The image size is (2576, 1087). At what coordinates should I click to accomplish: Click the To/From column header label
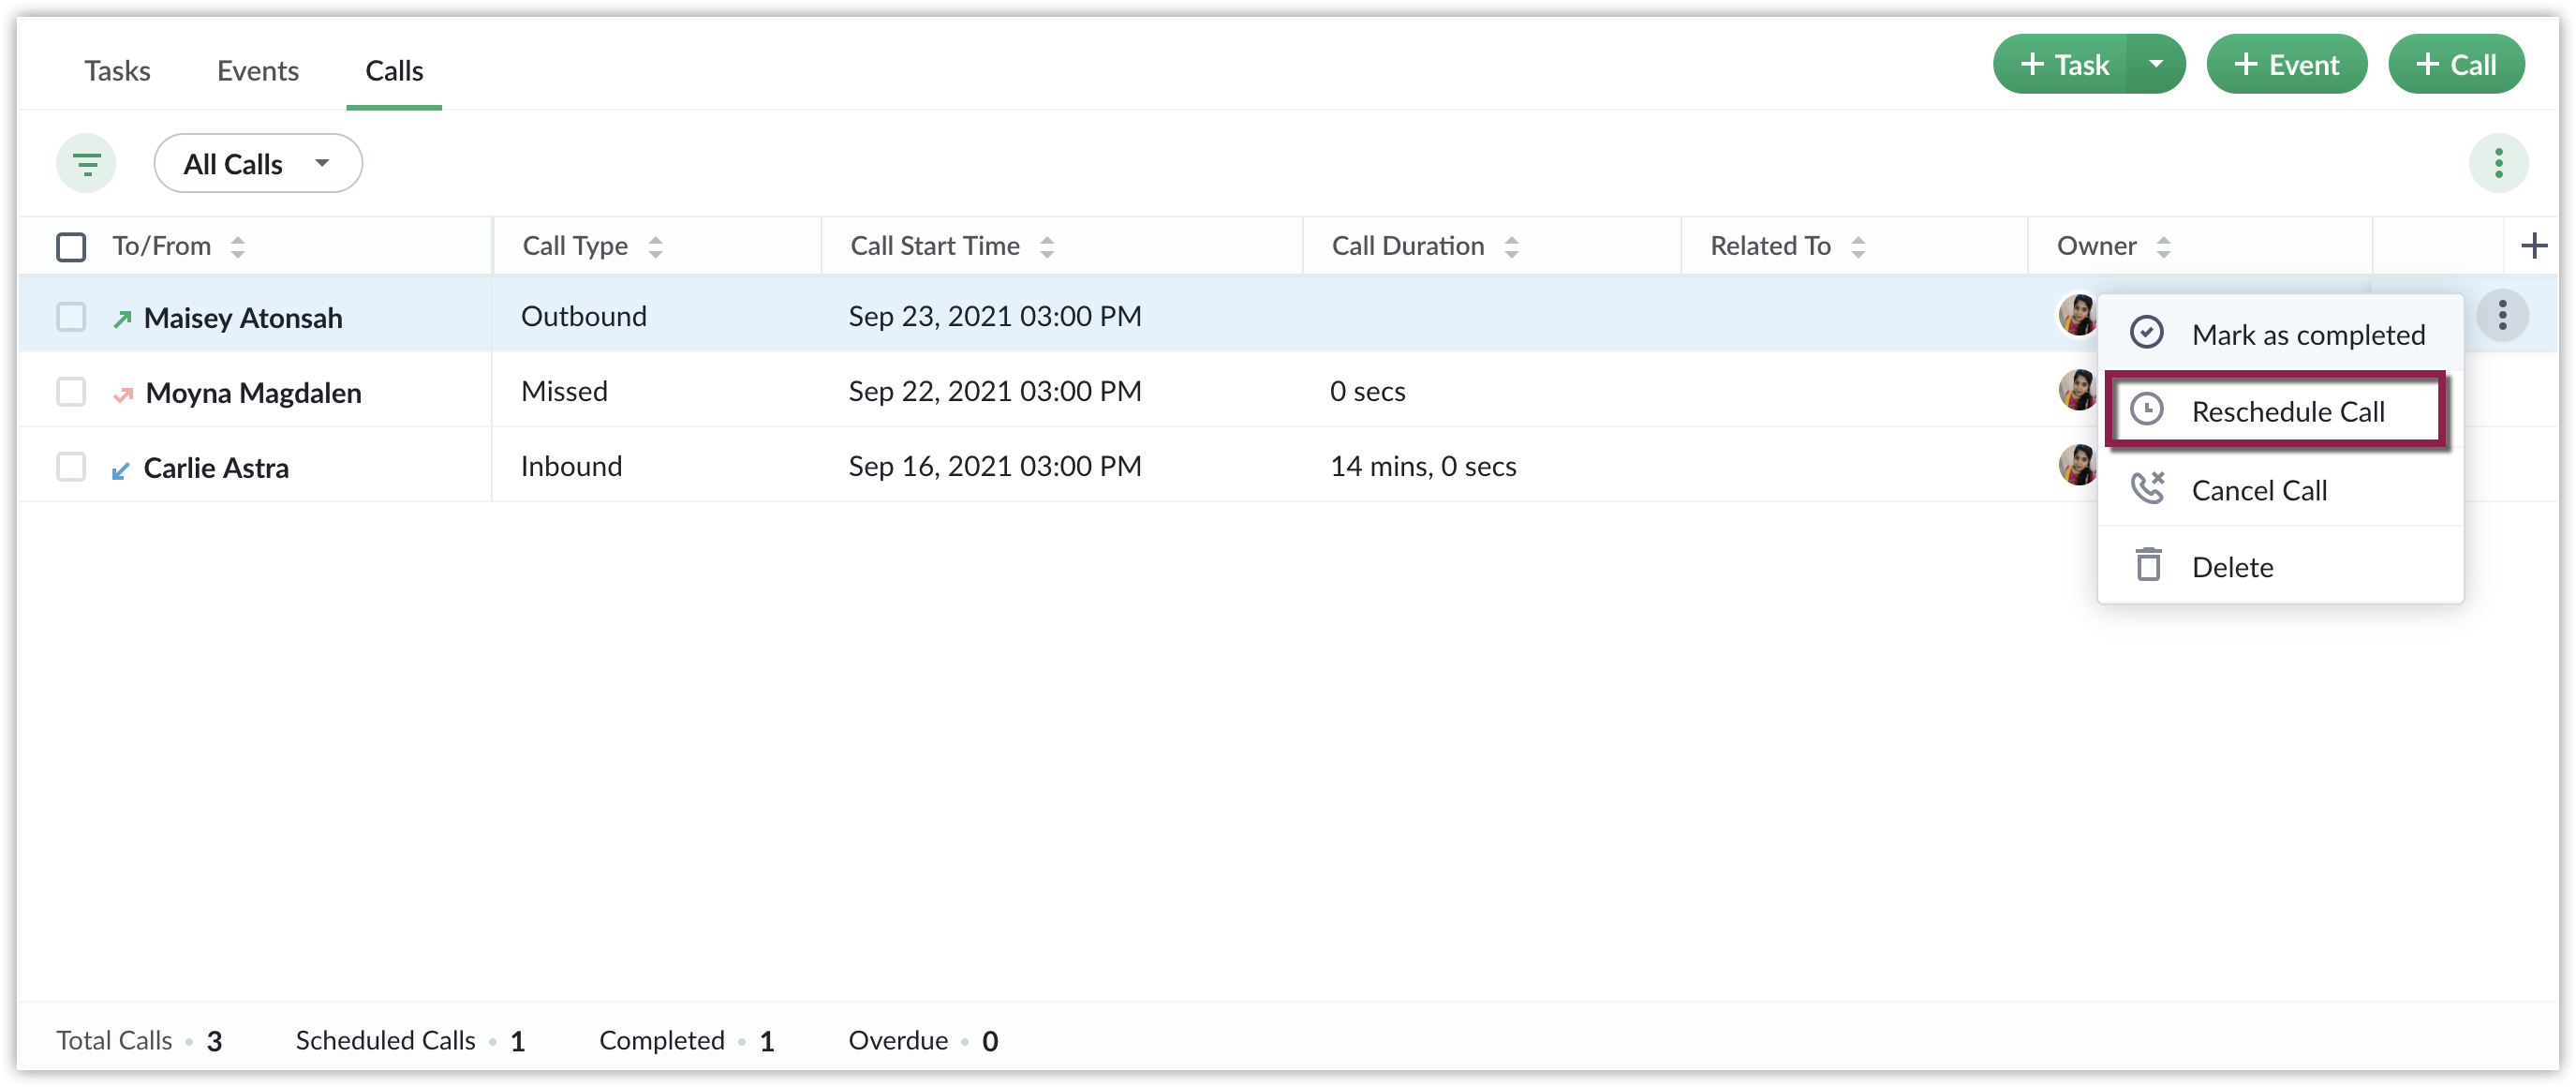click(161, 246)
